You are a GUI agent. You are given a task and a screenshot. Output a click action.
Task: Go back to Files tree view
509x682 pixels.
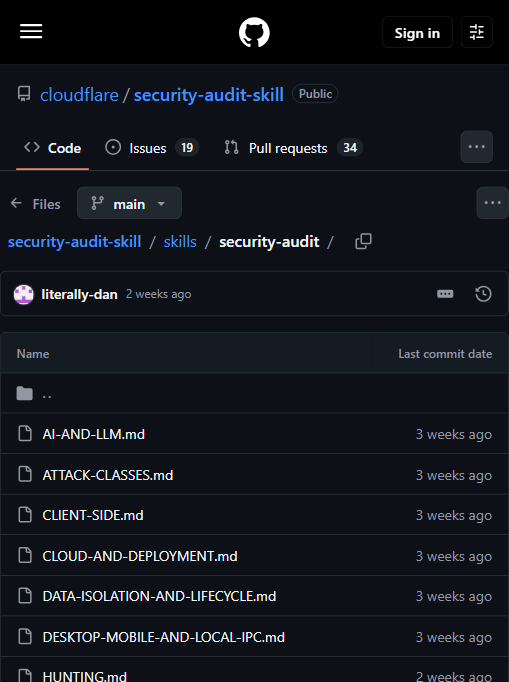pos(36,204)
